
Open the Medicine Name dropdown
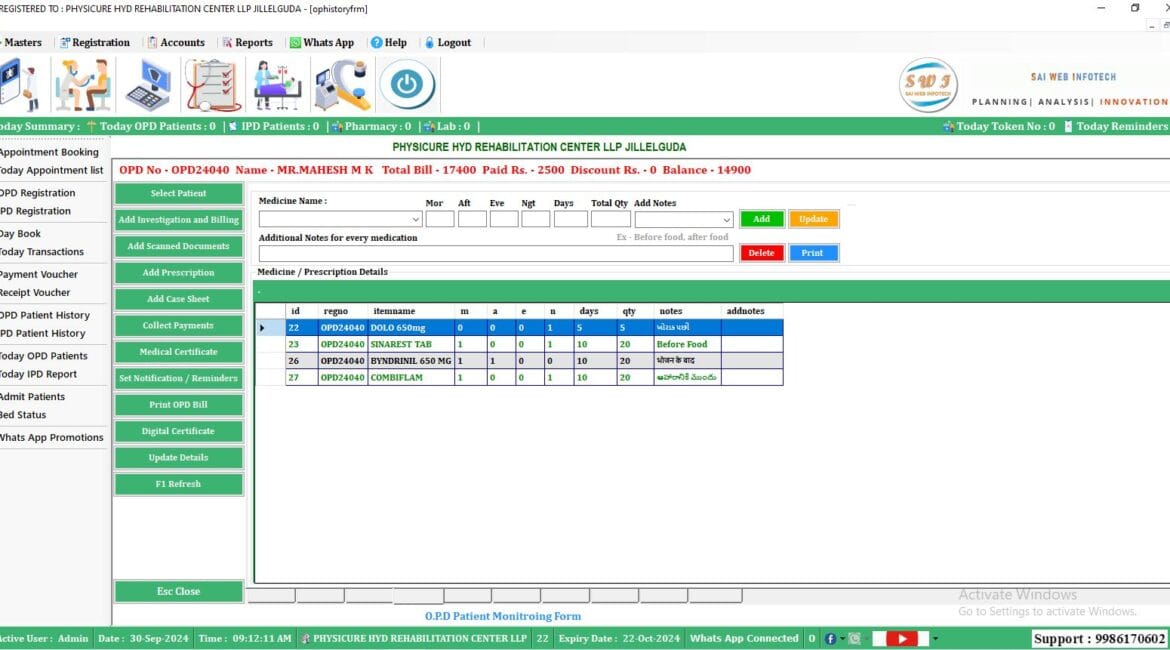(415, 218)
